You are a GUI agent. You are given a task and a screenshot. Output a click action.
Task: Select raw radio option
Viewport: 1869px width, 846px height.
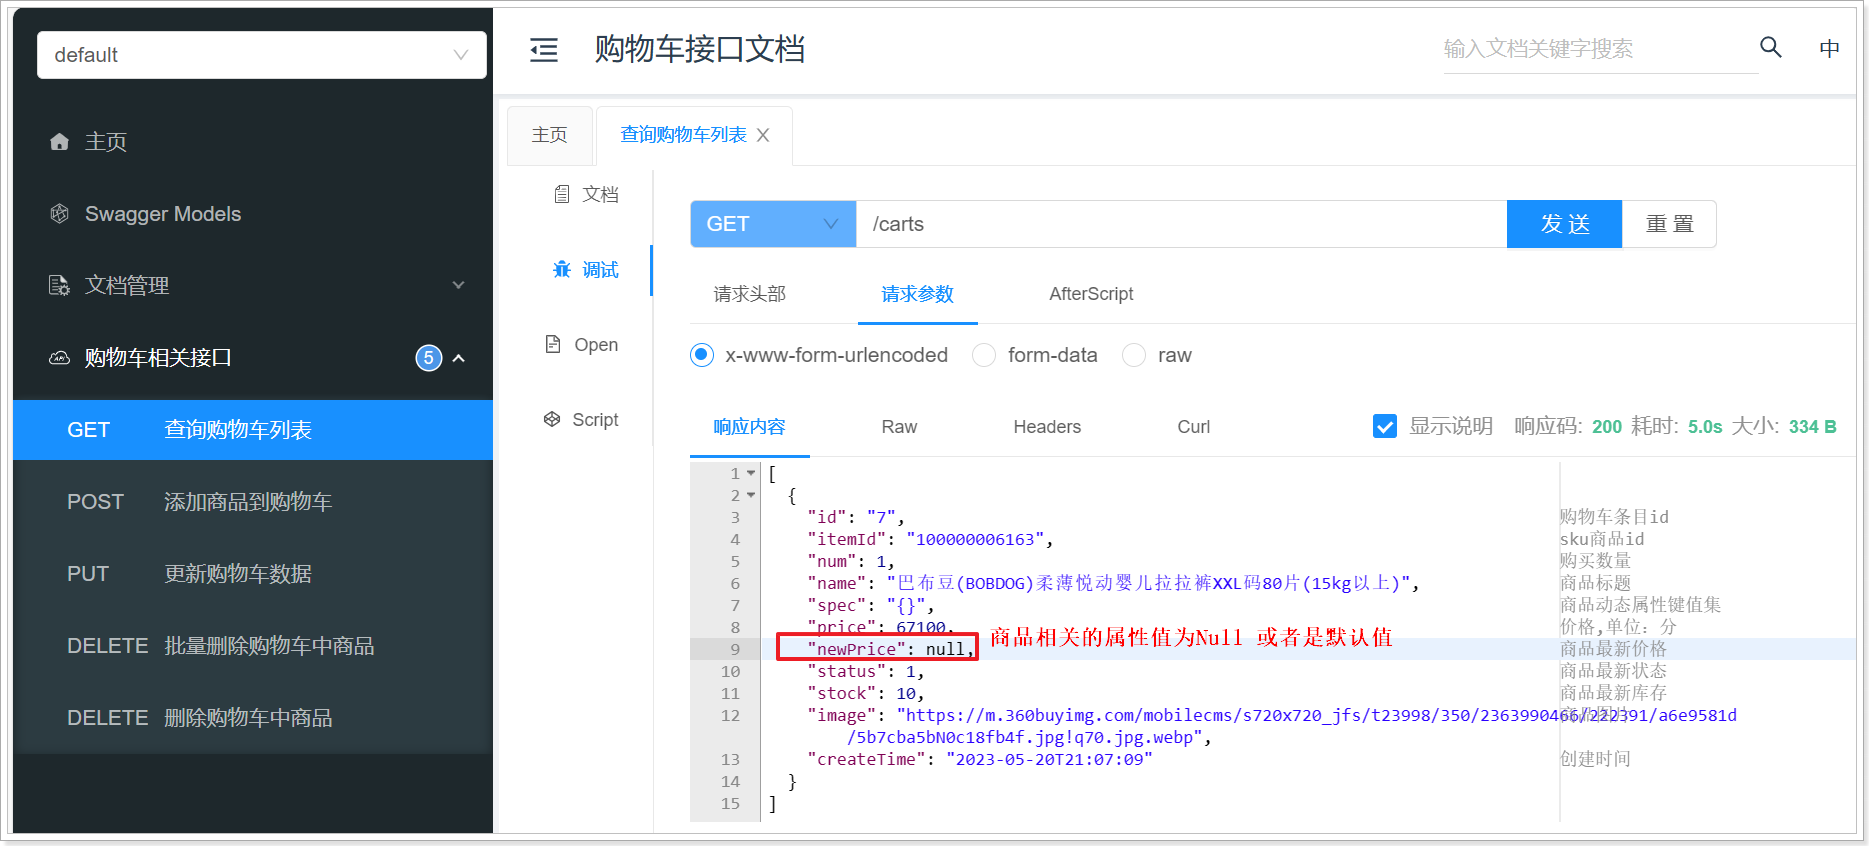[x=1134, y=355]
